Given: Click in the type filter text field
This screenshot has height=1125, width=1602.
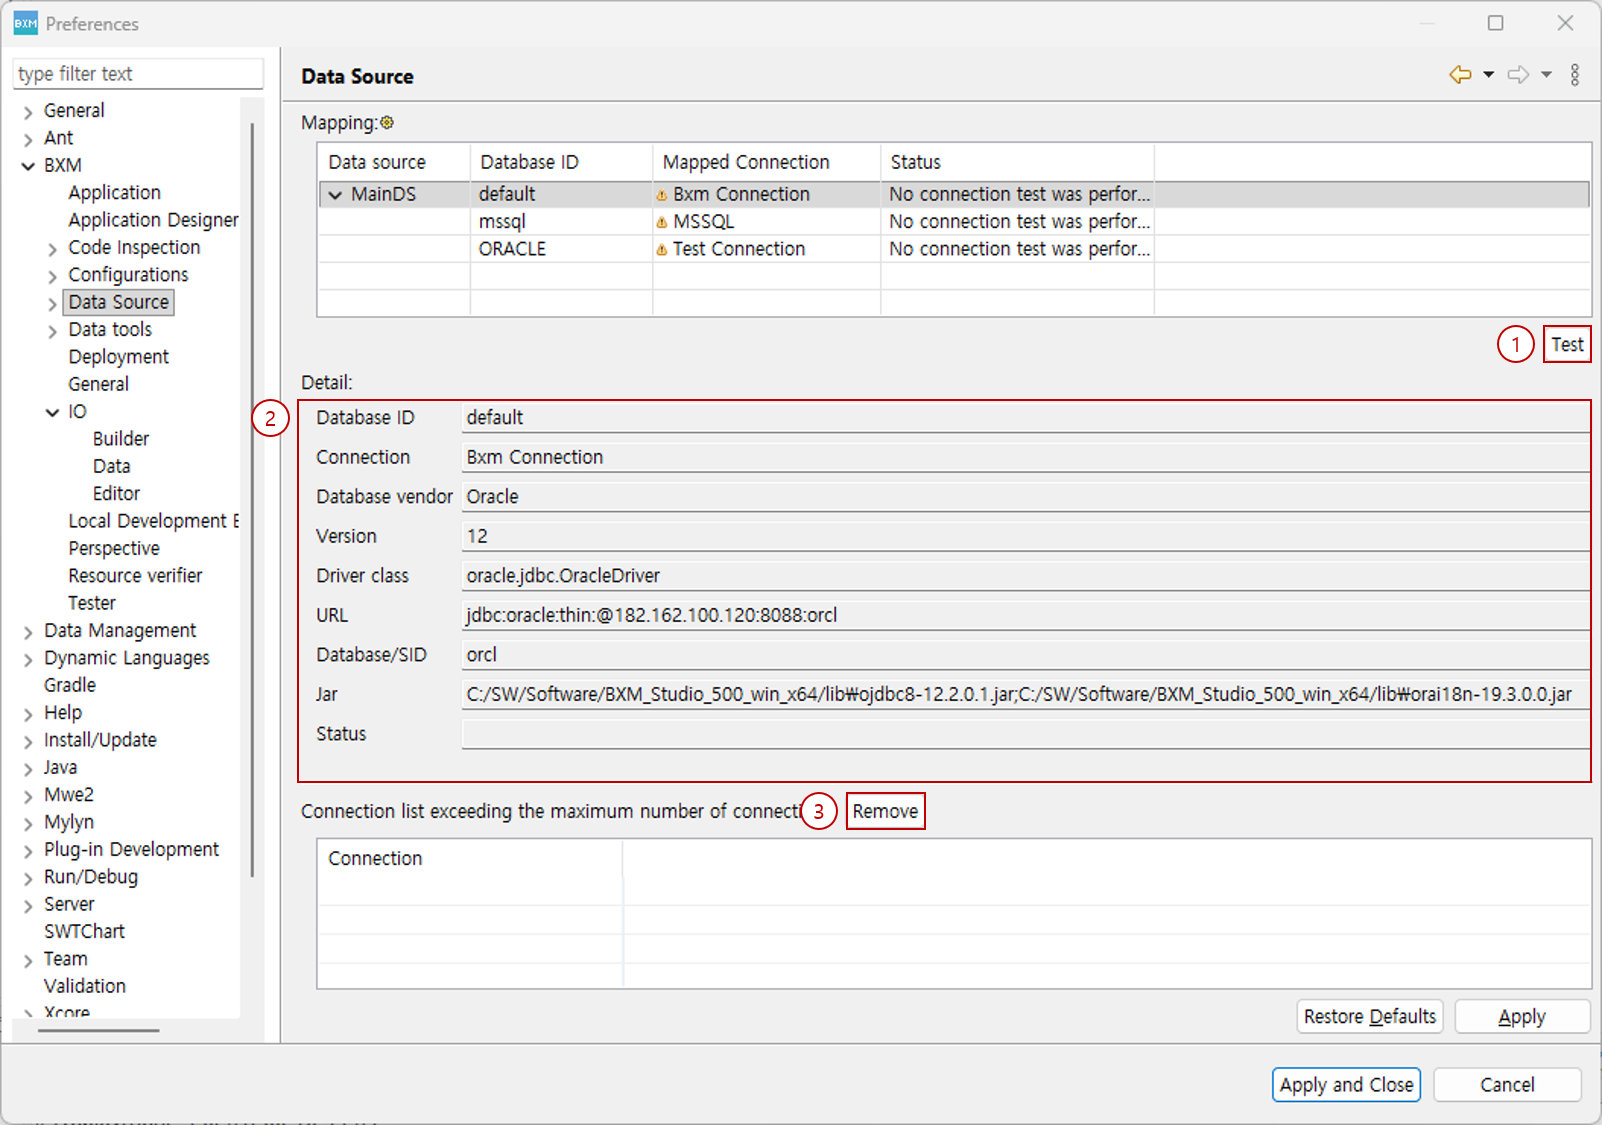Looking at the screenshot, I should pos(138,74).
